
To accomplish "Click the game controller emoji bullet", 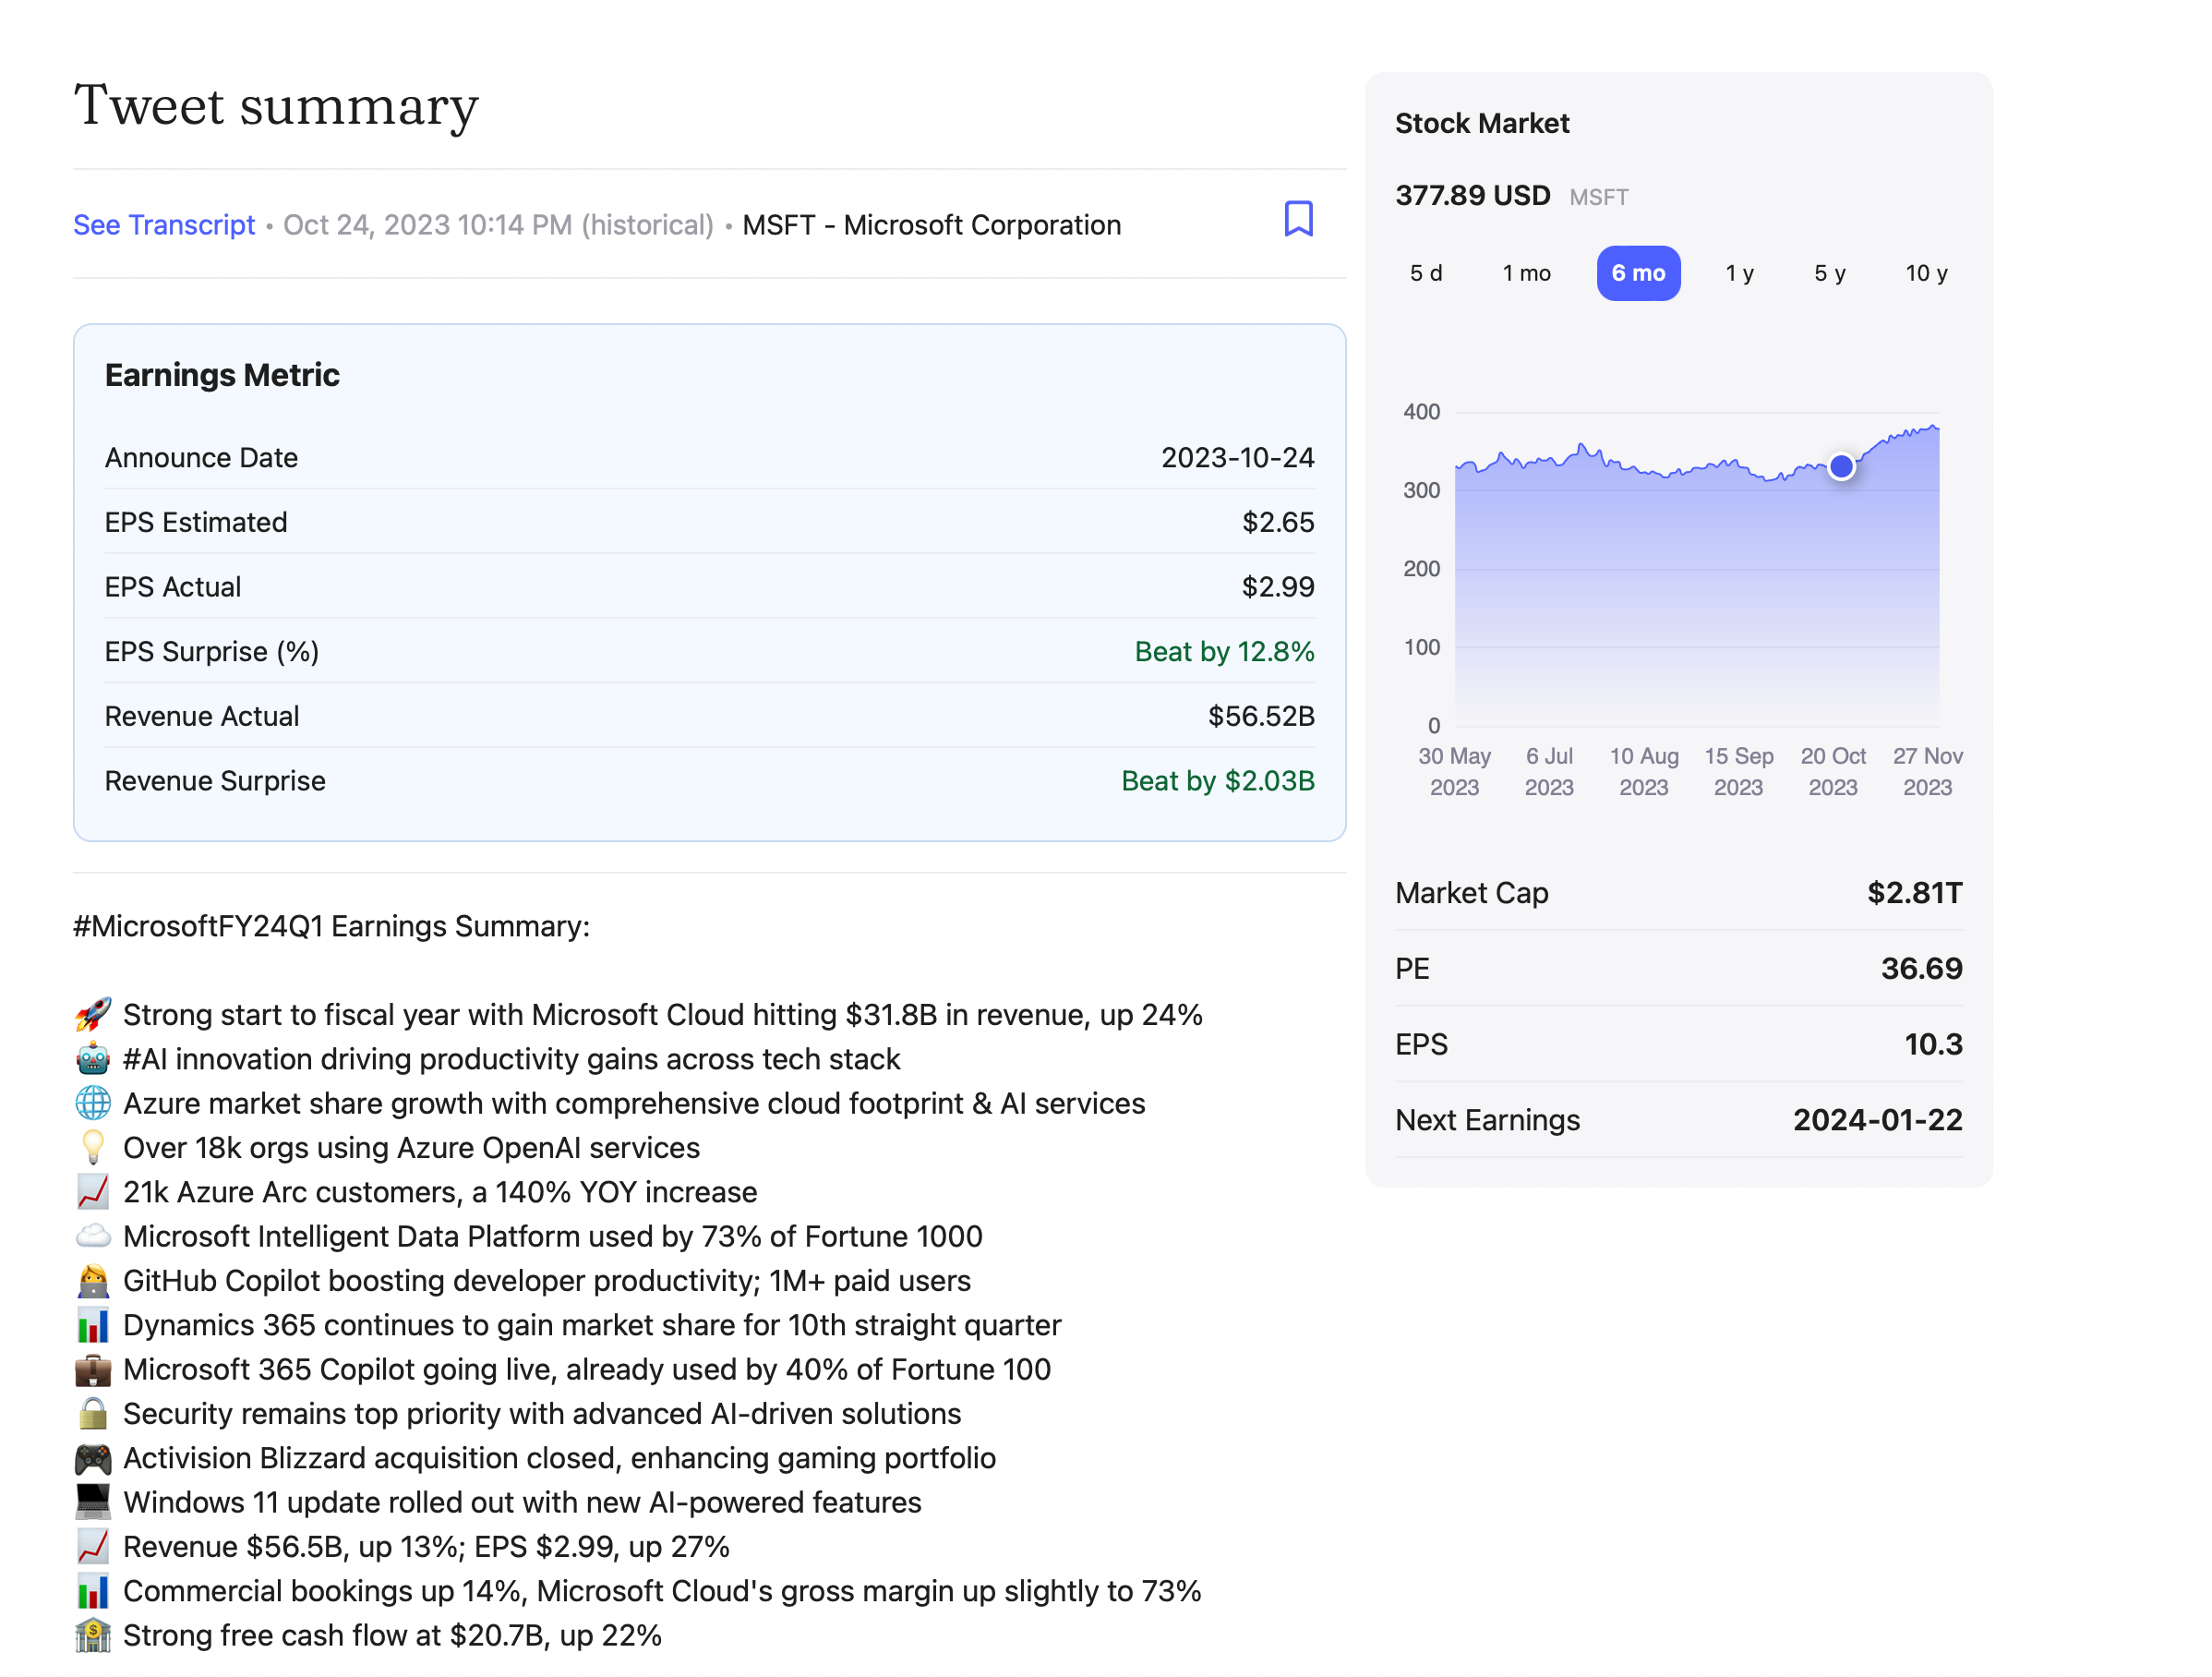I will point(93,1458).
